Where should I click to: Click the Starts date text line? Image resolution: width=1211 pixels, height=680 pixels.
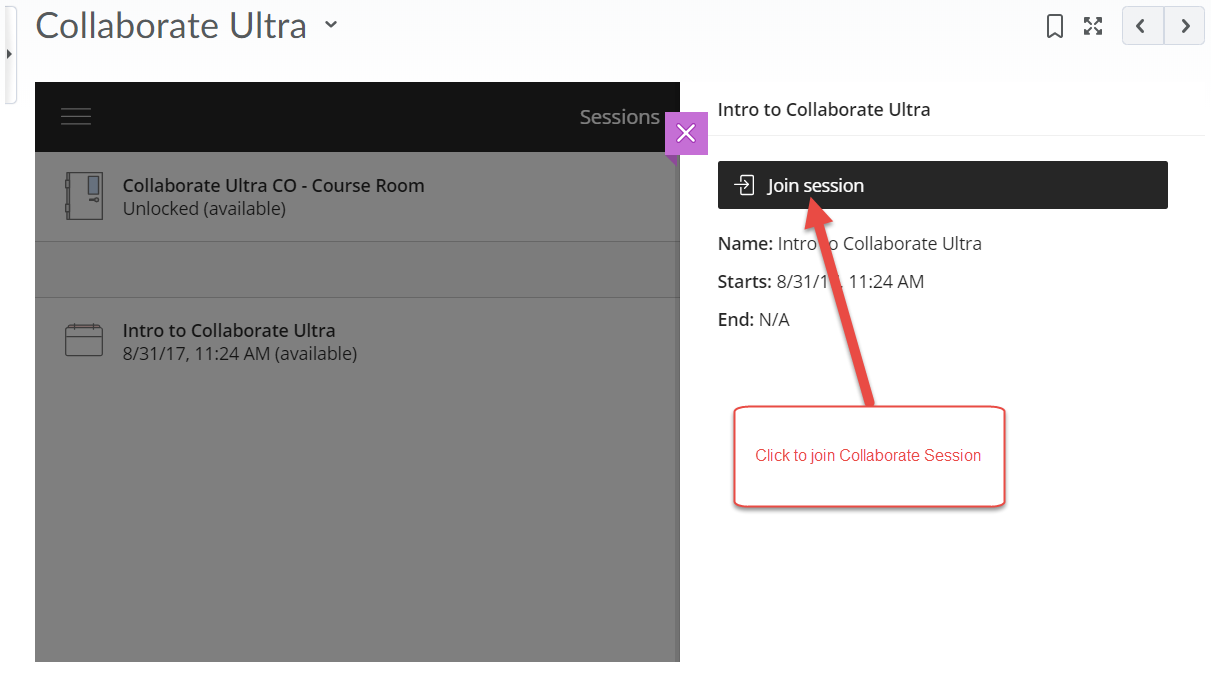(820, 281)
